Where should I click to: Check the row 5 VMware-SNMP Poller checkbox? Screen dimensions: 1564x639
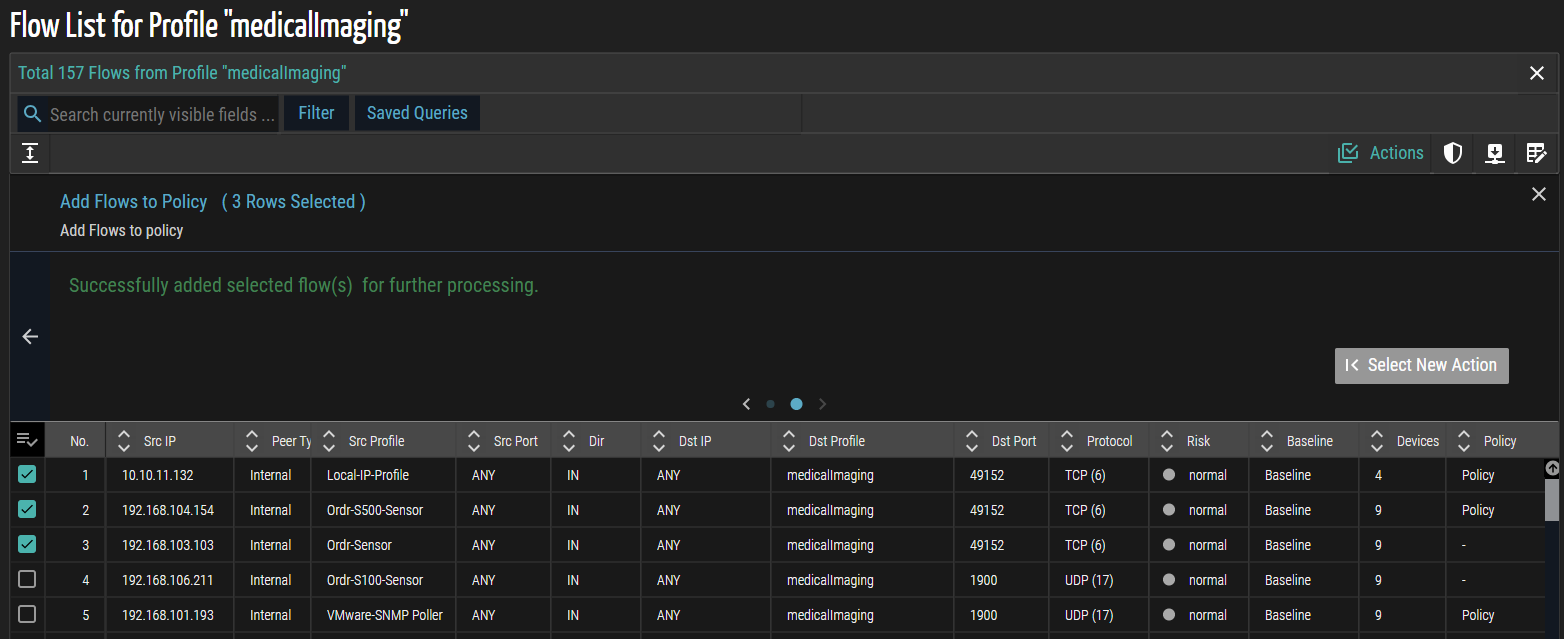[x=27, y=615]
